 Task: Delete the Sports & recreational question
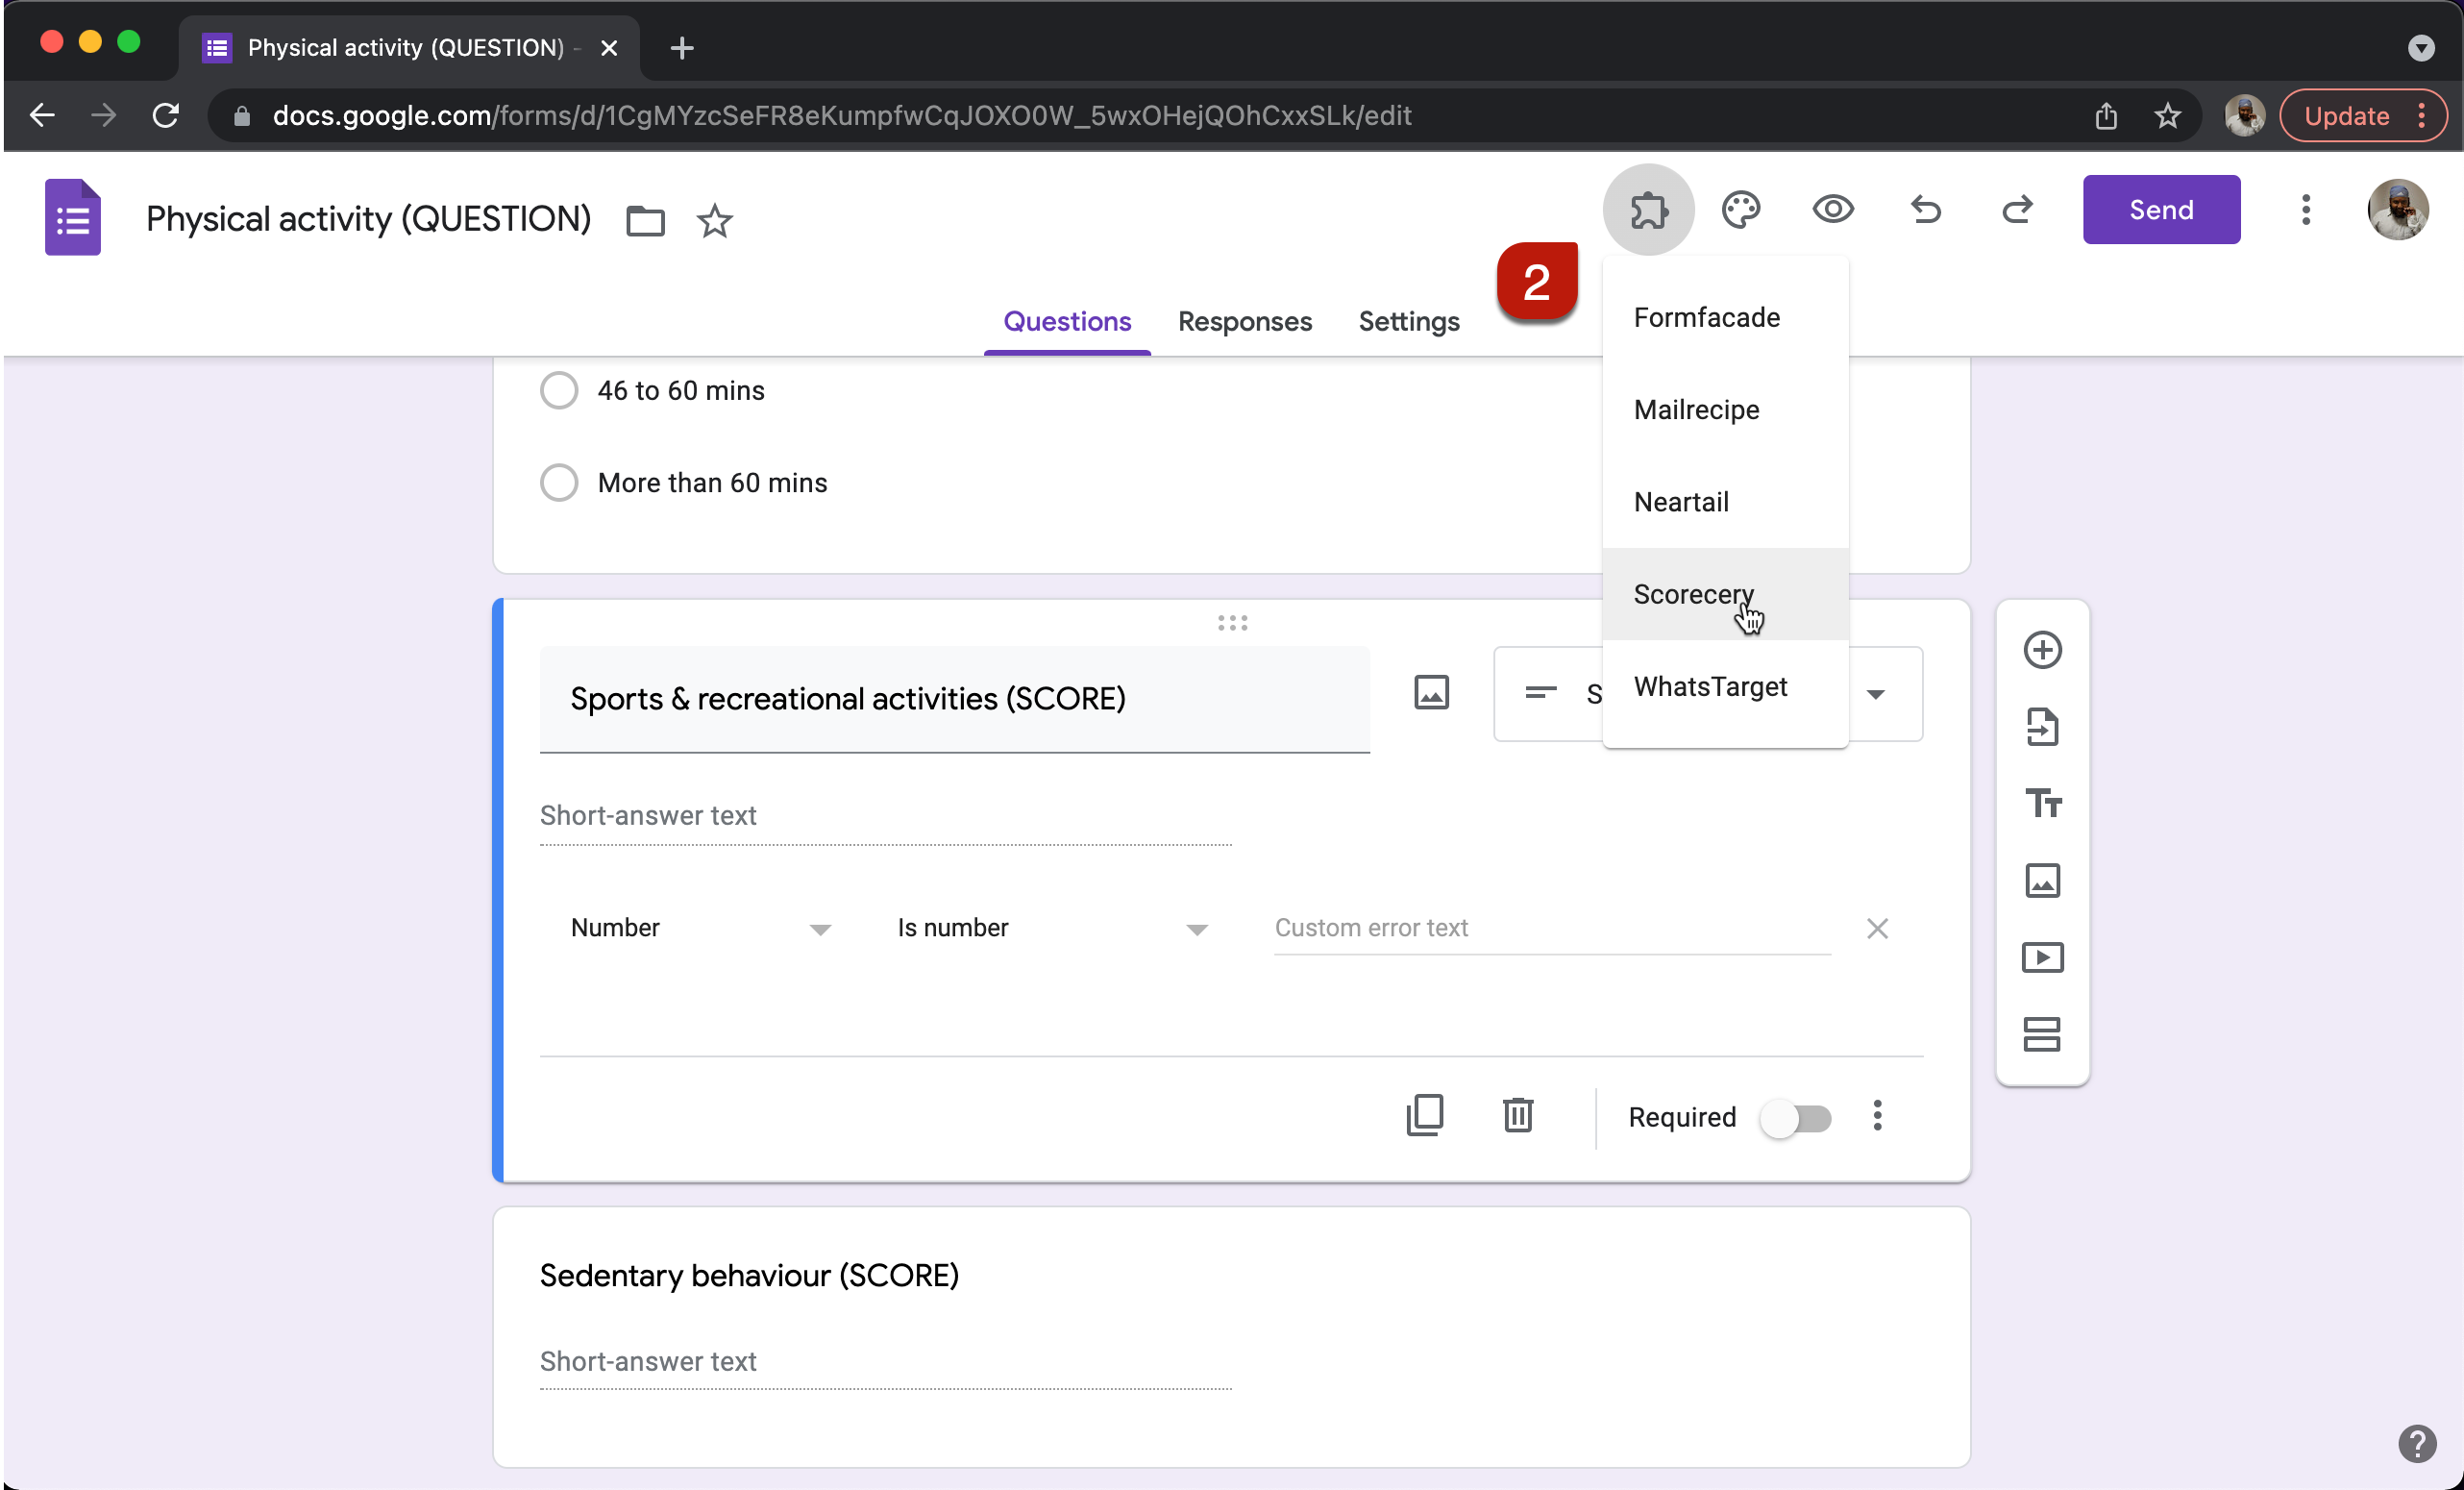tap(1517, 1115)
